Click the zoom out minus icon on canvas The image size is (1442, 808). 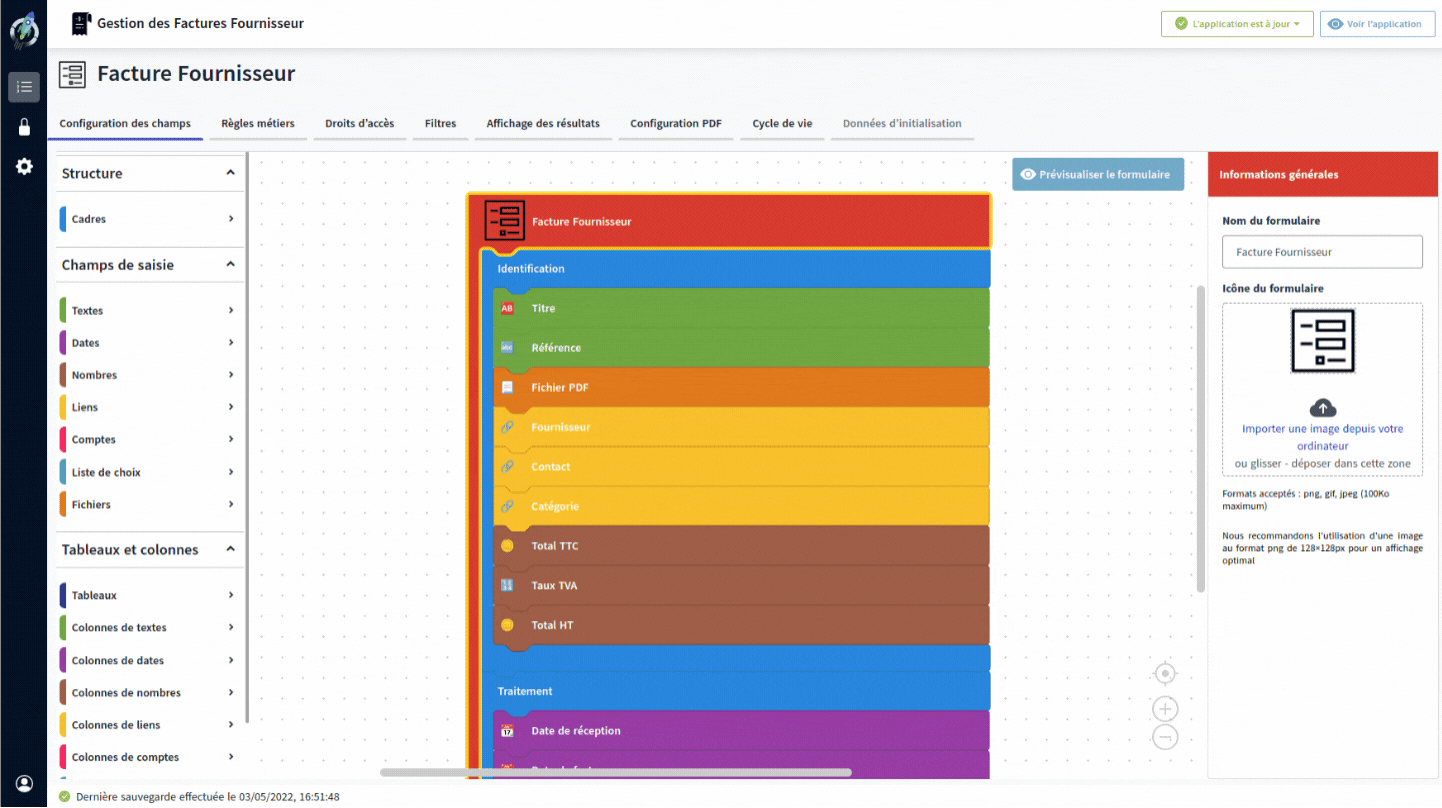pos(1165,738)
